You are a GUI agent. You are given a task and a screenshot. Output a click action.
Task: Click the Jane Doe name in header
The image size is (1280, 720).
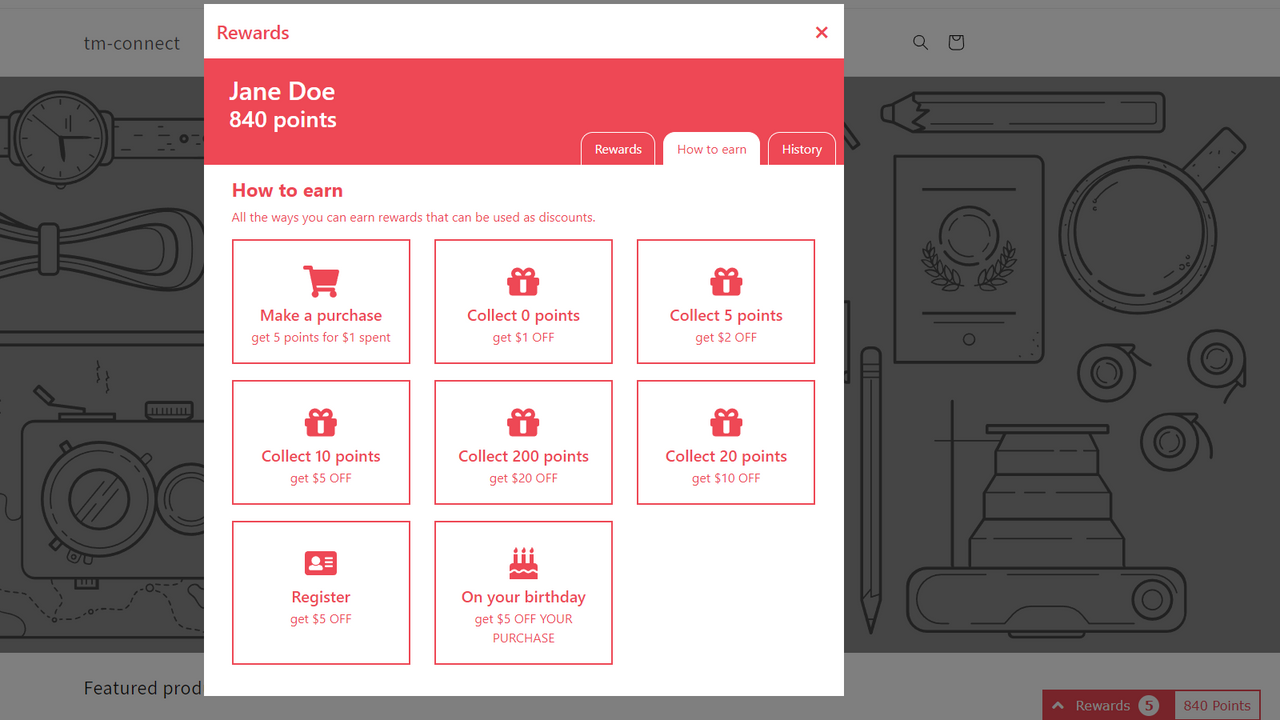coord(282,91)
